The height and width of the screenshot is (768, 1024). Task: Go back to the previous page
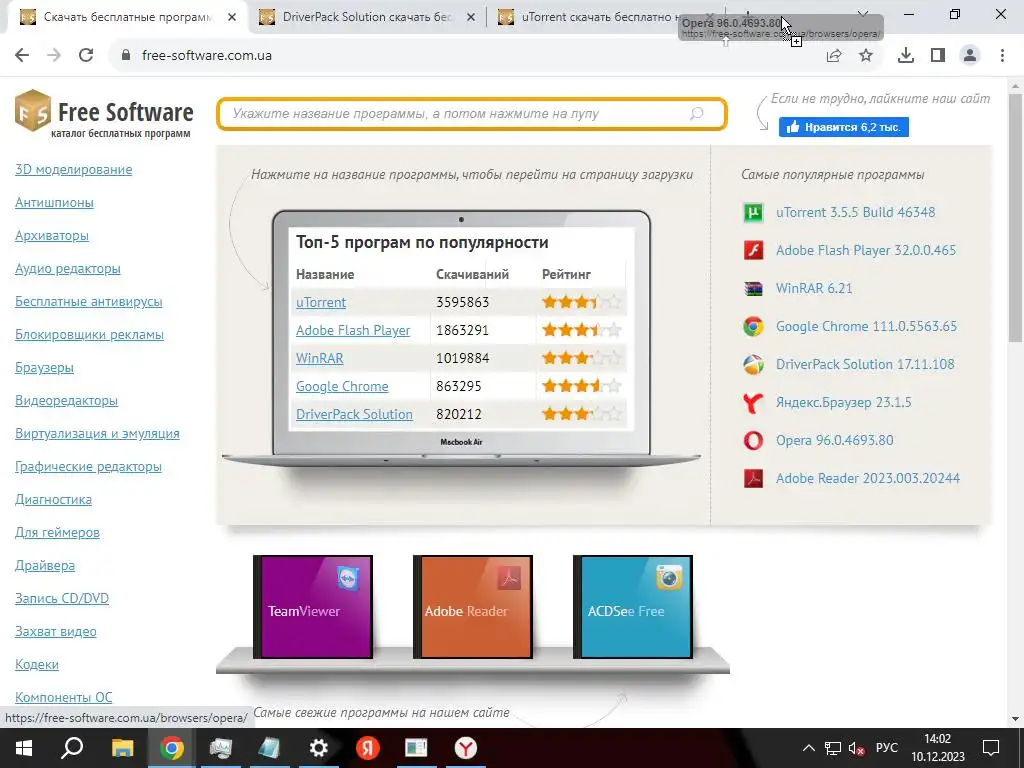(22, 56)
